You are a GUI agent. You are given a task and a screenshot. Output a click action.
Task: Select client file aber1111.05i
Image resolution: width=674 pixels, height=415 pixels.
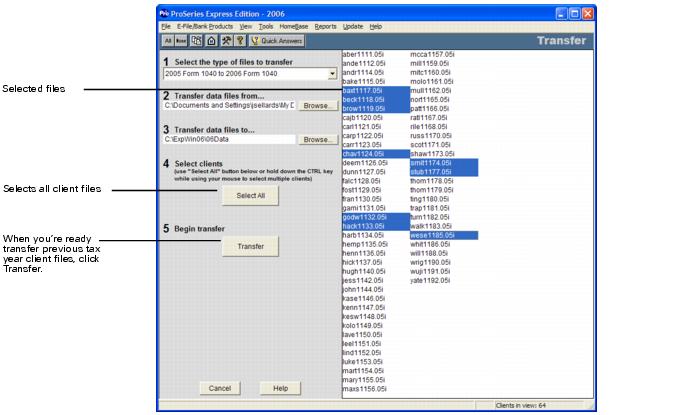point(363,55)
